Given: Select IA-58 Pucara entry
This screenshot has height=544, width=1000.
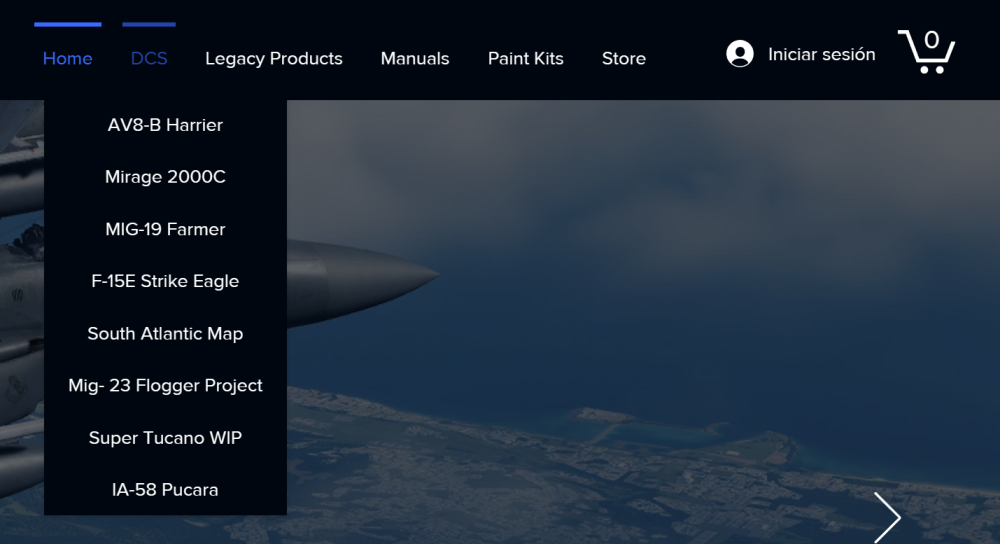Looking at the screenshot, I should 165,490.
